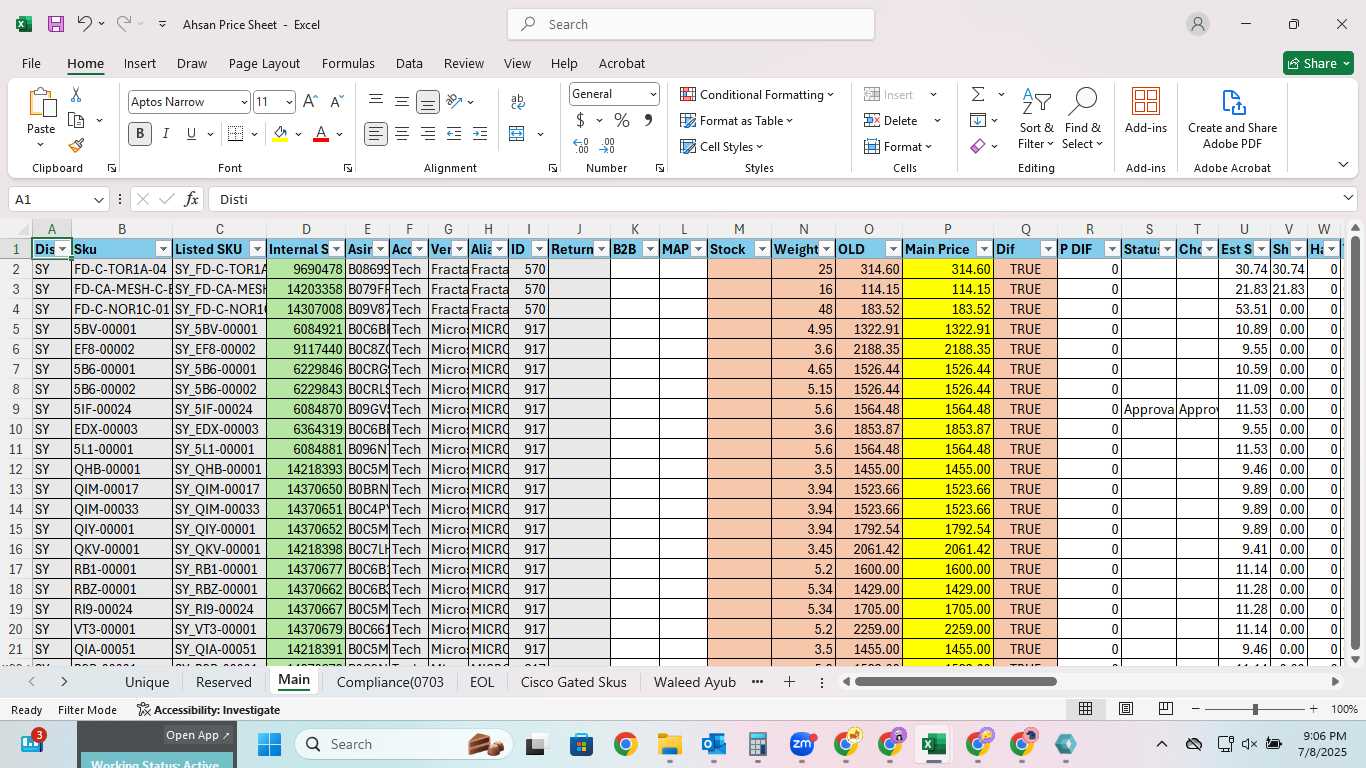
Task: Click the Decrease Decimal icon
Action: click(609, 146)
